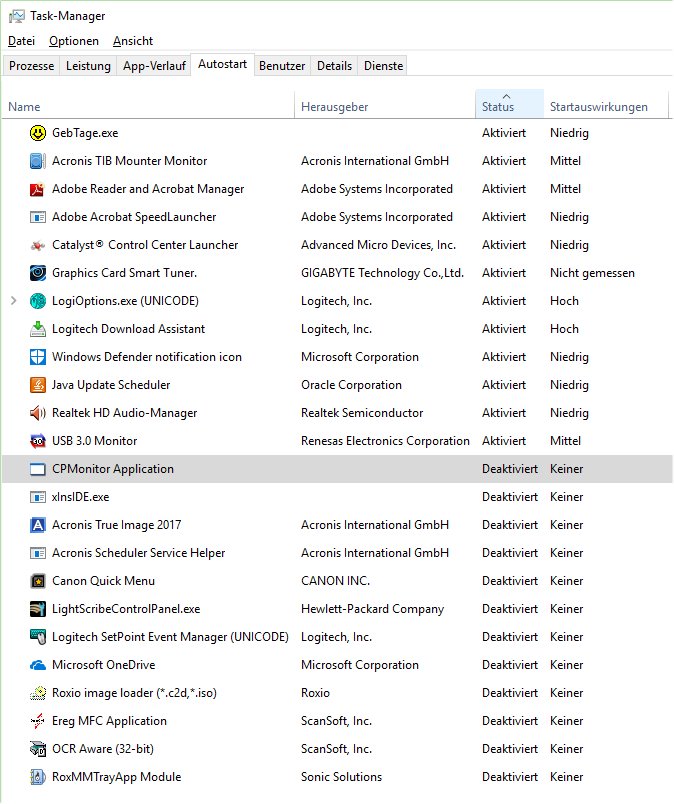Click 'Hoch' impact of Logitech Download Assistant
This screenshot has width=674, height=804.
[564, 329]
